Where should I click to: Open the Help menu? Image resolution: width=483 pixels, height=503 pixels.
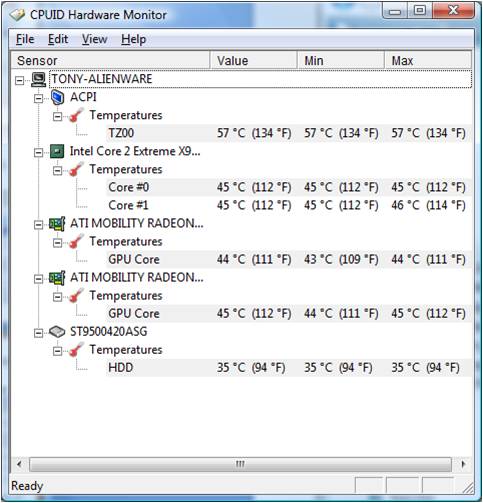[x=133, y=39]
